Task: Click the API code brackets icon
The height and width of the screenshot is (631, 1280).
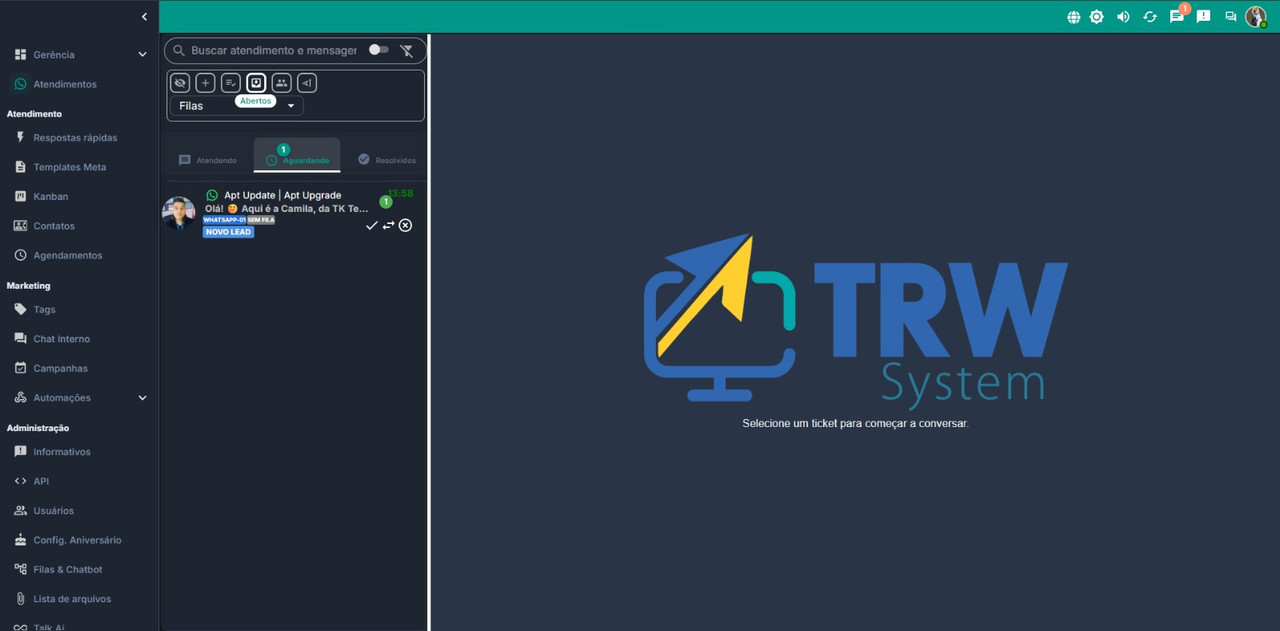Action: 20,481
